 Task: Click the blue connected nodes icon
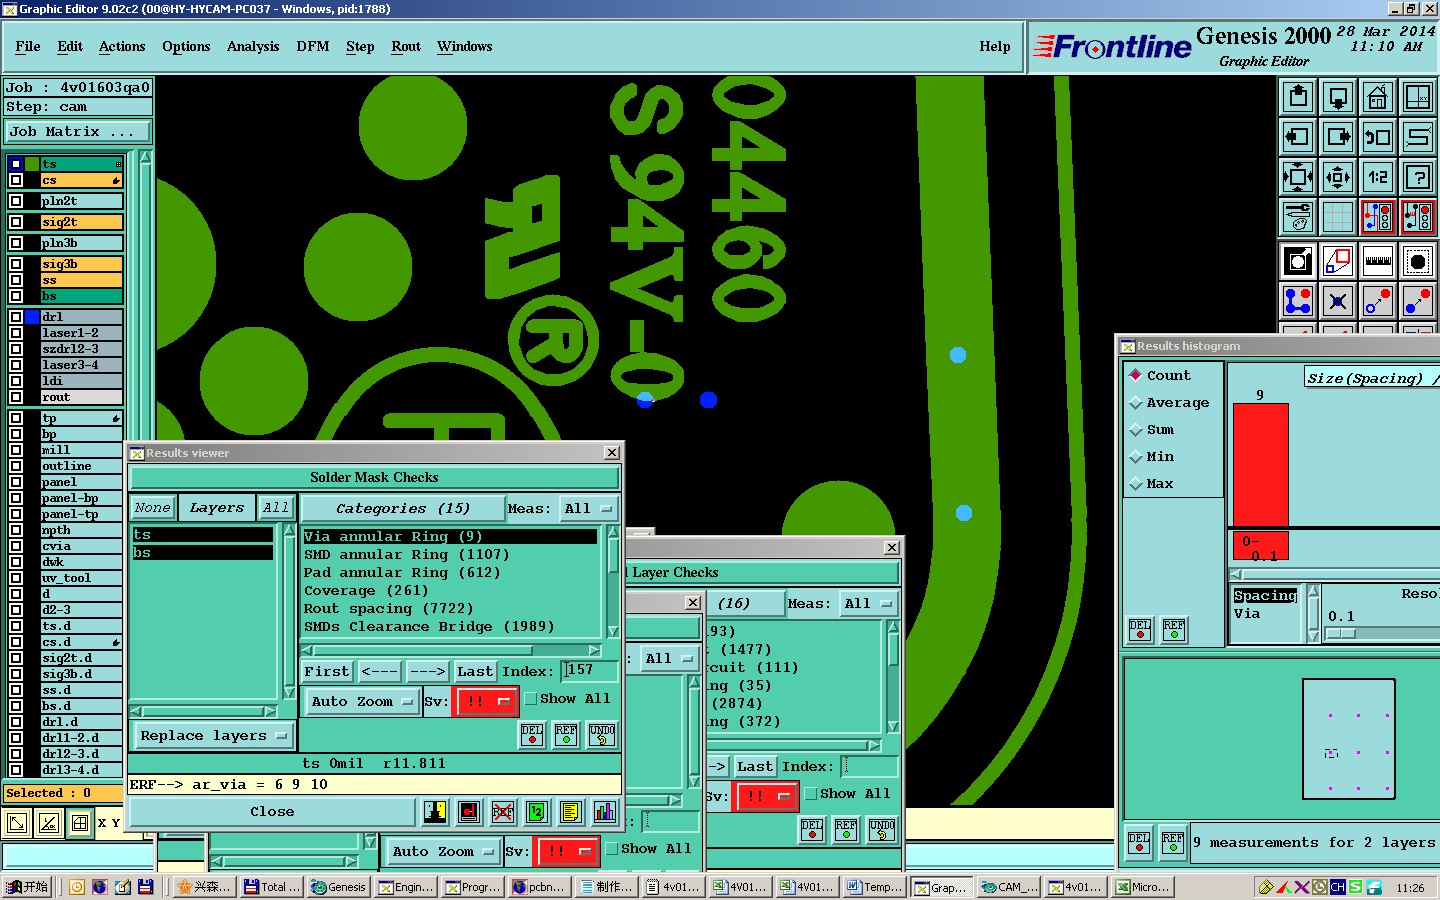[1298, 300]
